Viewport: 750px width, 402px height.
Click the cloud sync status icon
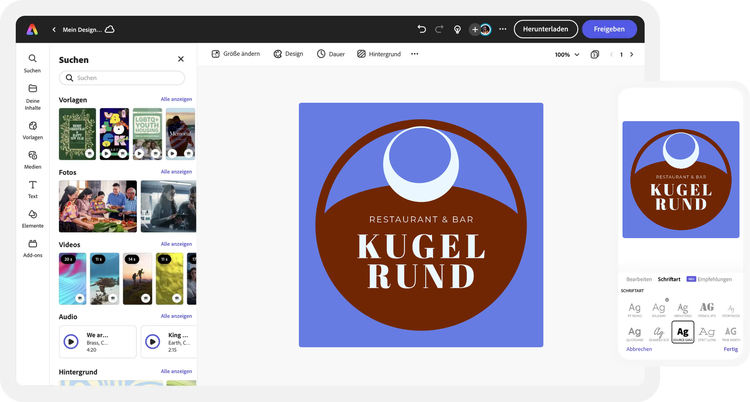(x=110, y=29)
